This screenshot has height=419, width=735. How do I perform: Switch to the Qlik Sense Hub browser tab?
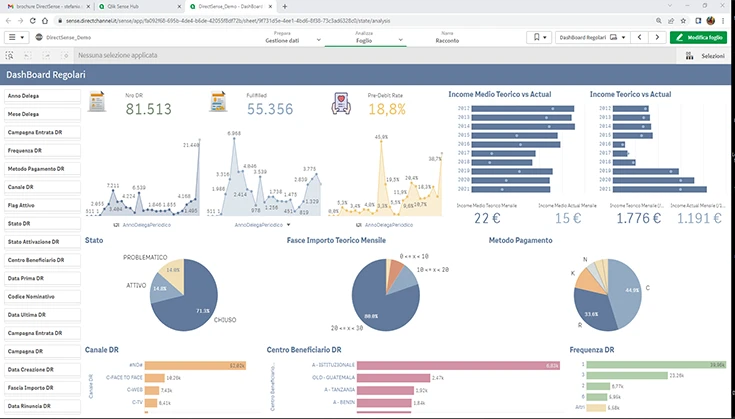click(x=140, y=7)
